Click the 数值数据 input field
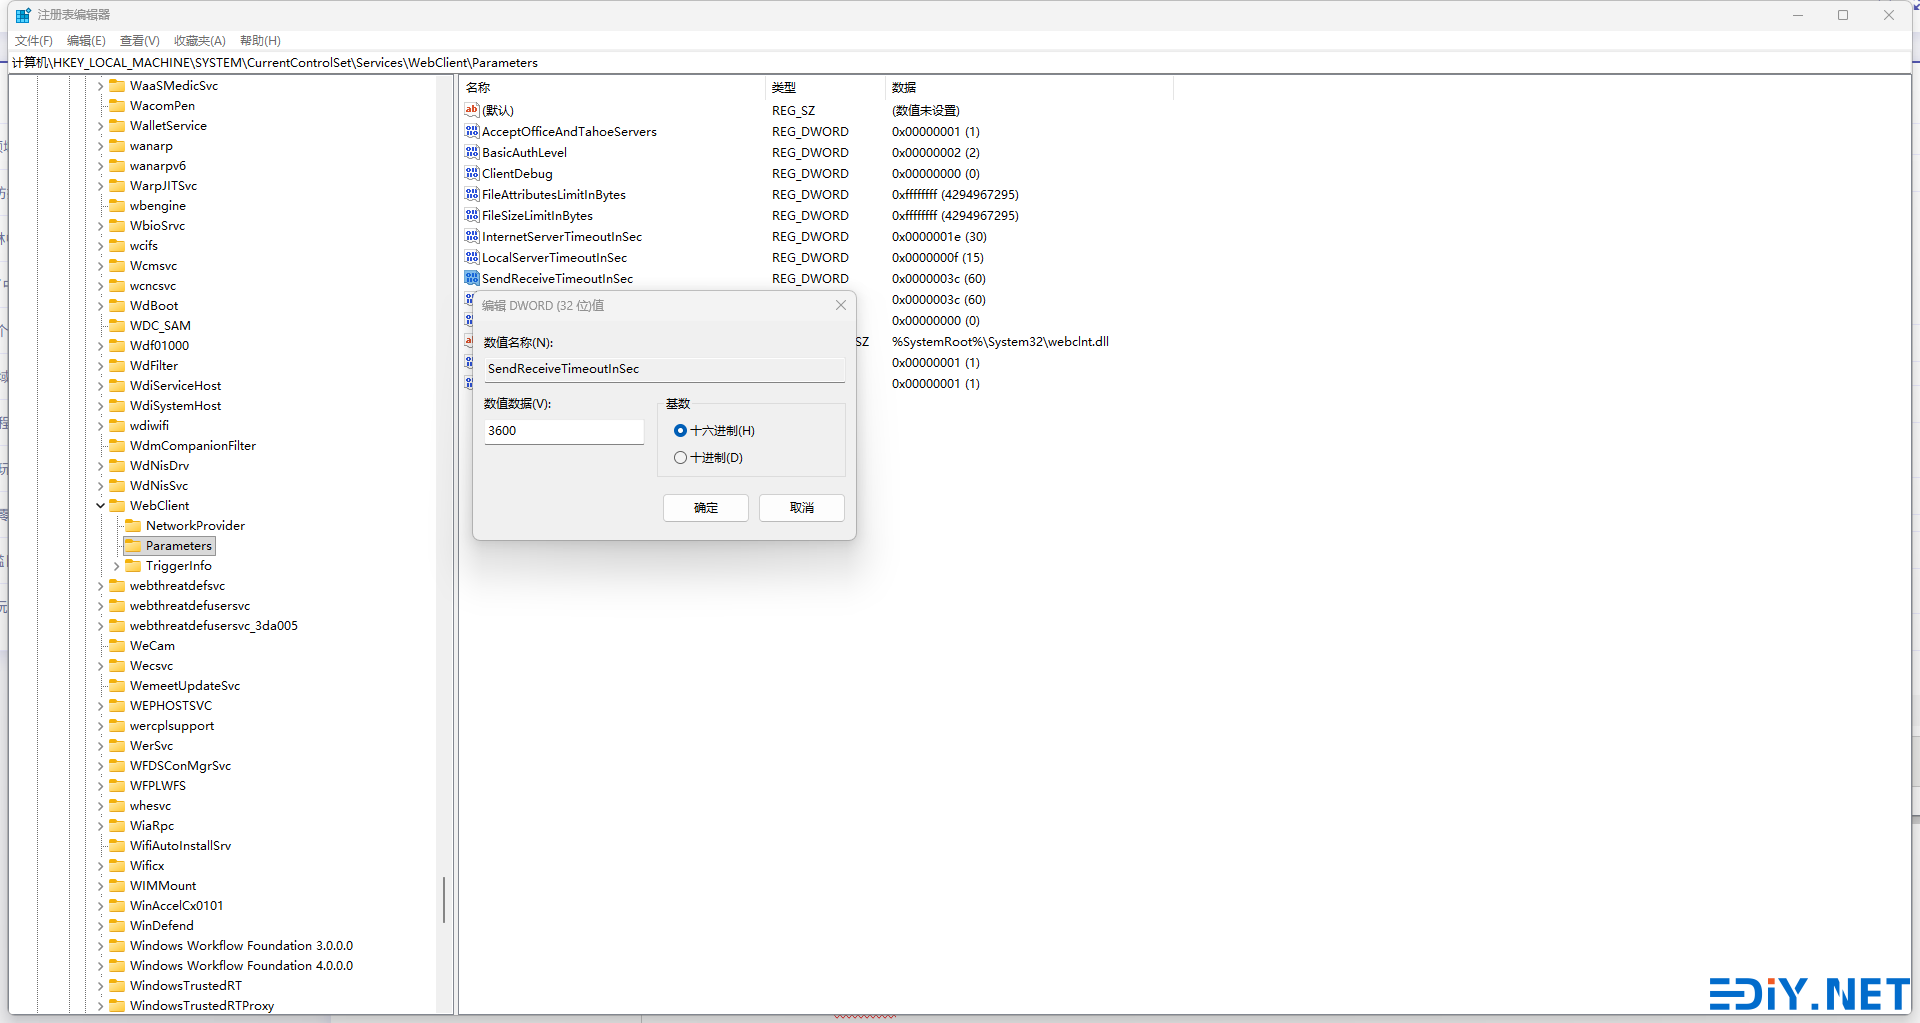This screenshot has height=1023, width=1920. (x=563, y=431)
